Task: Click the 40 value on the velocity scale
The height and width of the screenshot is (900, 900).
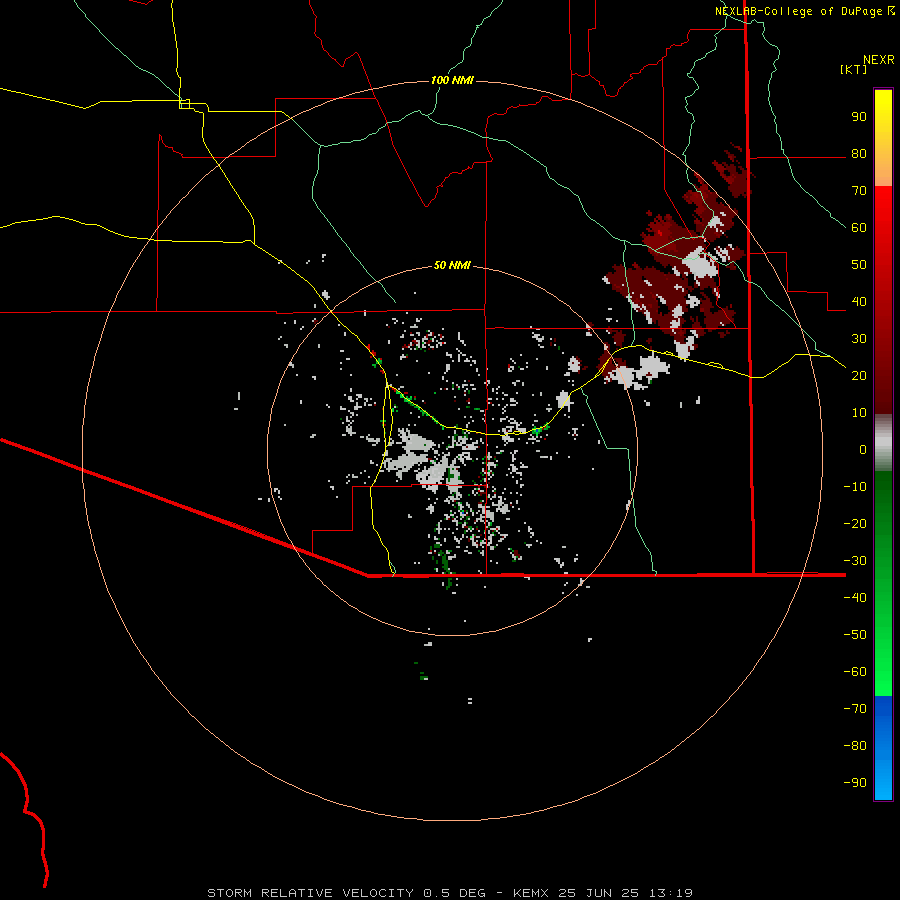Action: coord(859,301)
